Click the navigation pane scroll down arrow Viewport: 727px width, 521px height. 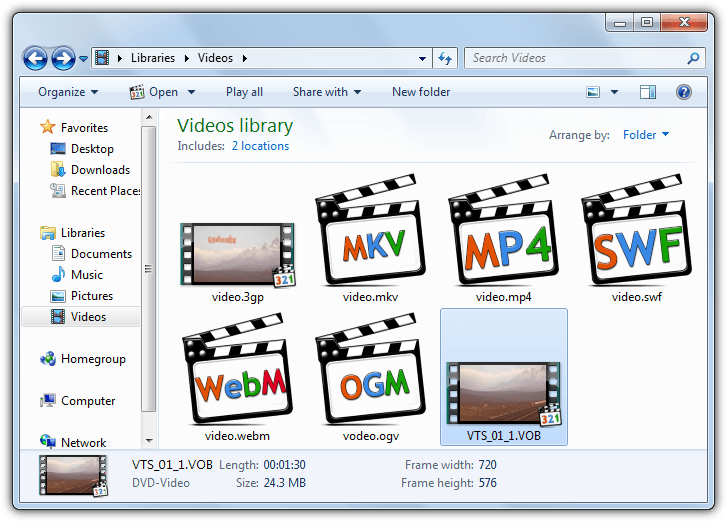pyautogui.click(x=149, y=441)
